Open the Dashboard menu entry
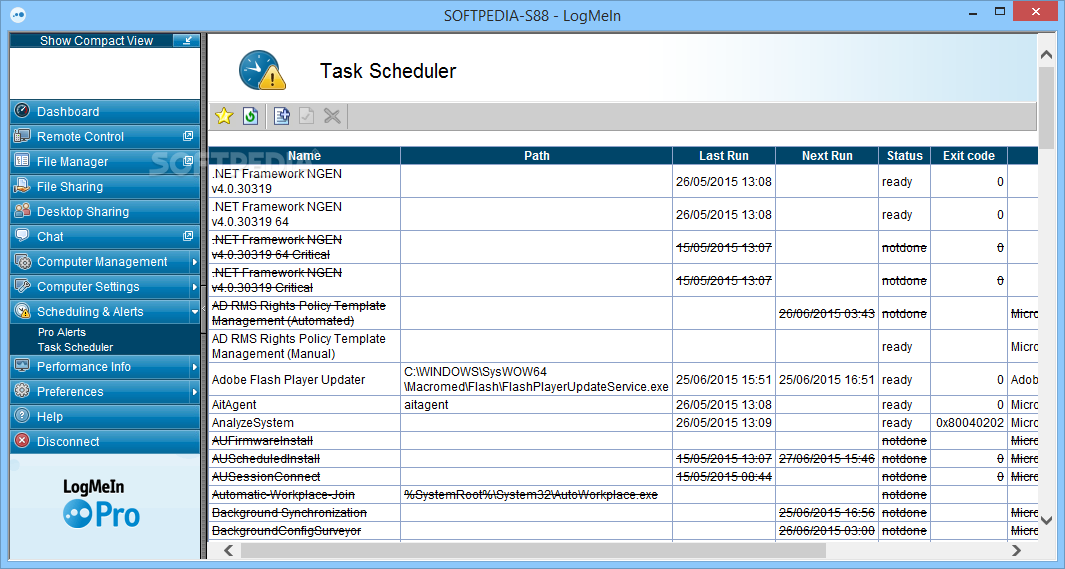The width and height of the screenshot is (1065, 569). 105,111
